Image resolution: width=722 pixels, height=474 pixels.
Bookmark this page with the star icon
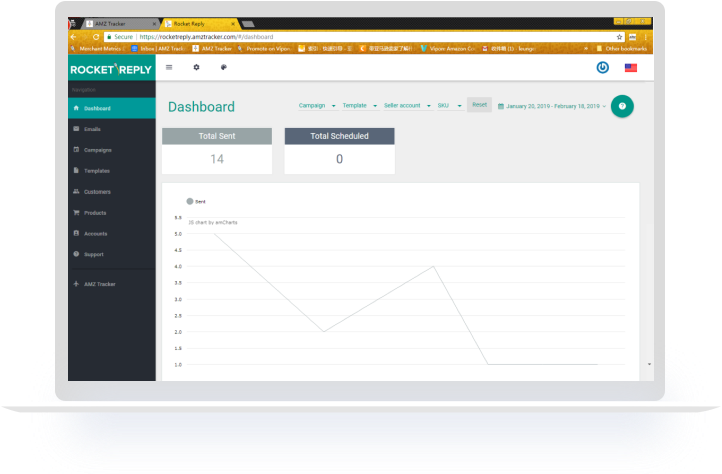point(620,36)
